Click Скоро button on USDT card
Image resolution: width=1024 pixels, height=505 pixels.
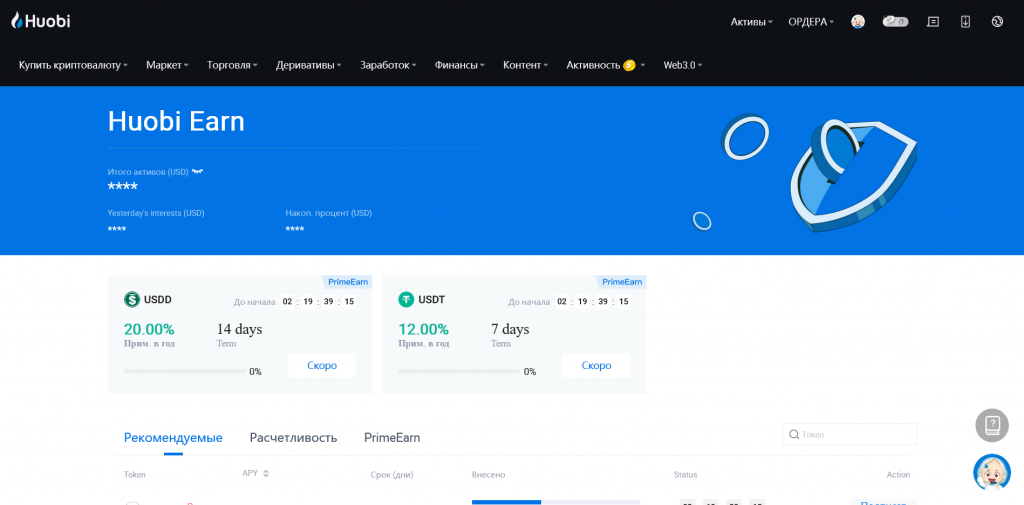coord(596,366)
